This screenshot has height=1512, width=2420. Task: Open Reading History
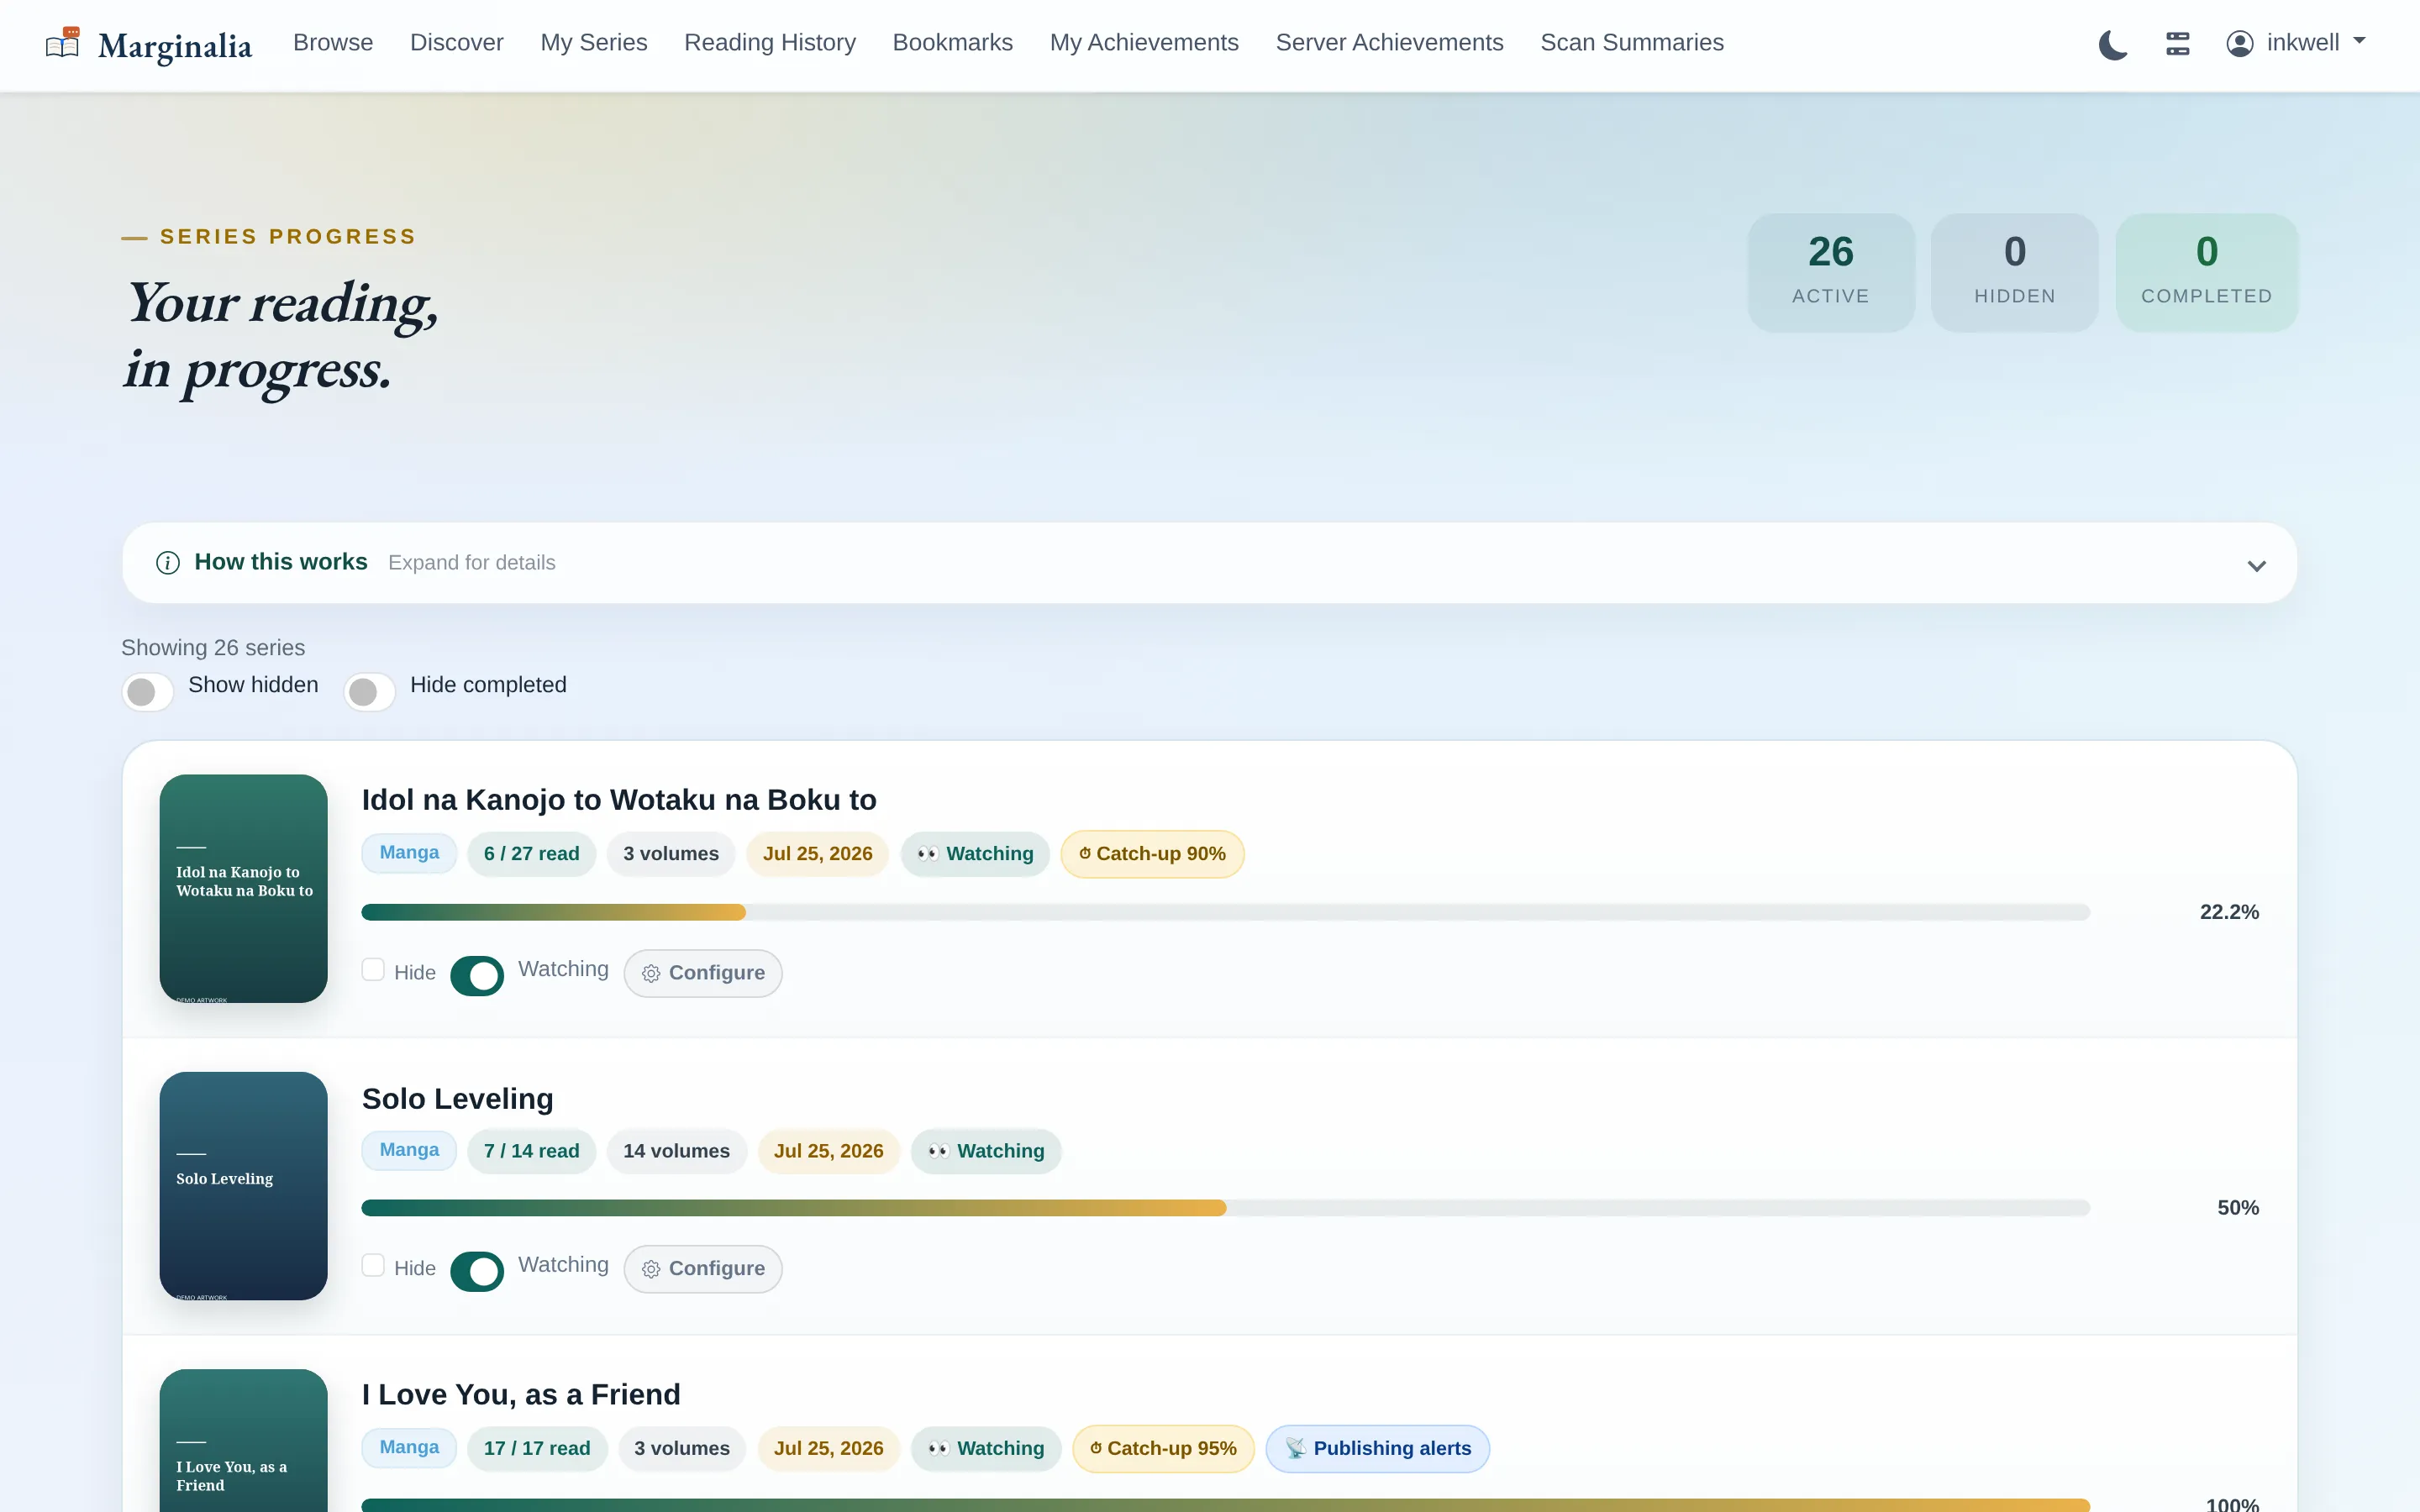770,43
